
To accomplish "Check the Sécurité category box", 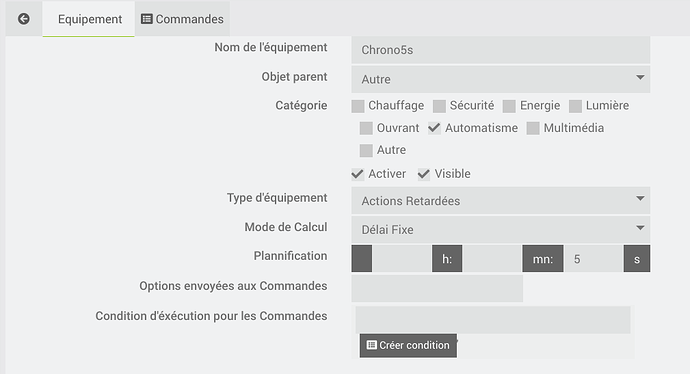I will [439, 106].
